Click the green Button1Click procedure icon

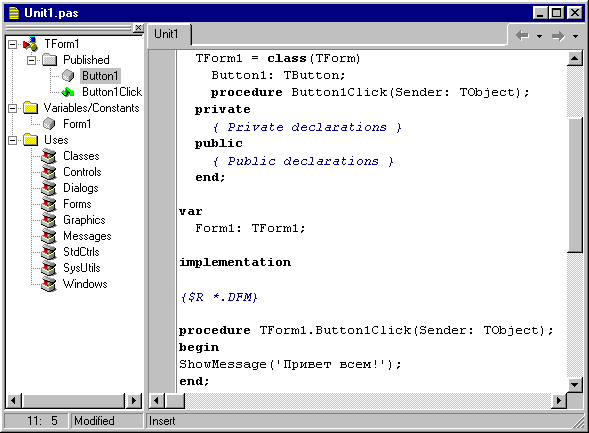pyautogui.click(x=68, y=92)
